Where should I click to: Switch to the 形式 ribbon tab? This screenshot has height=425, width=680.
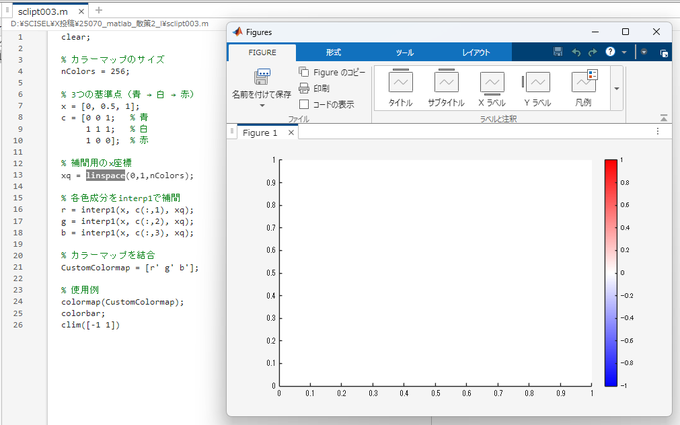click(333, 52)
